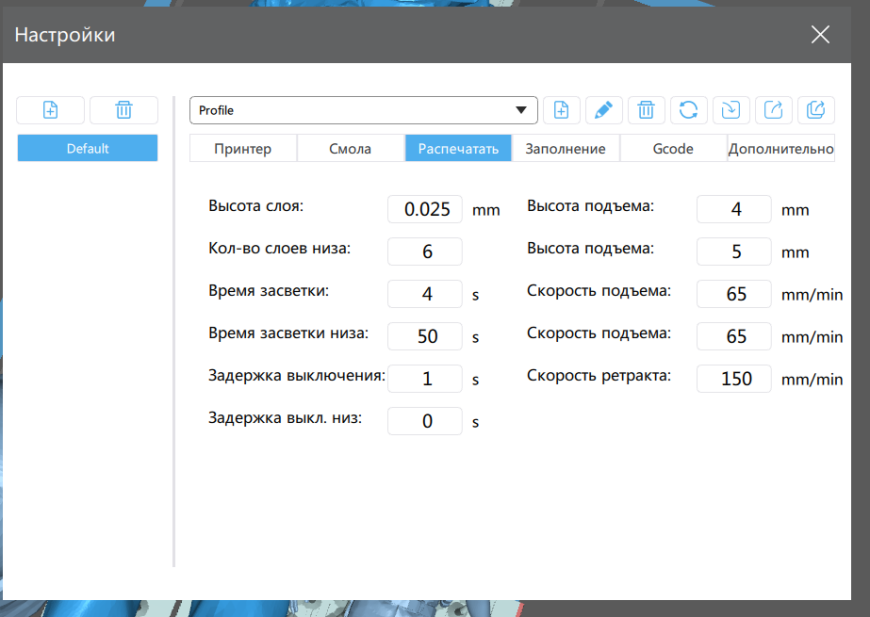The width and height of the screenshot is (870, 617).
Task: Switch to the Смола tab
Action: coord(350,149)
